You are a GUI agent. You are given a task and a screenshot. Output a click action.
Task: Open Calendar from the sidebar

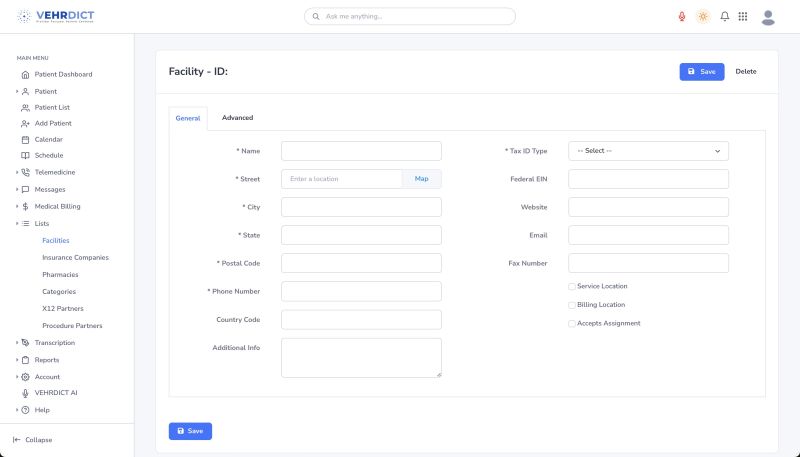[x=48, y=139]
